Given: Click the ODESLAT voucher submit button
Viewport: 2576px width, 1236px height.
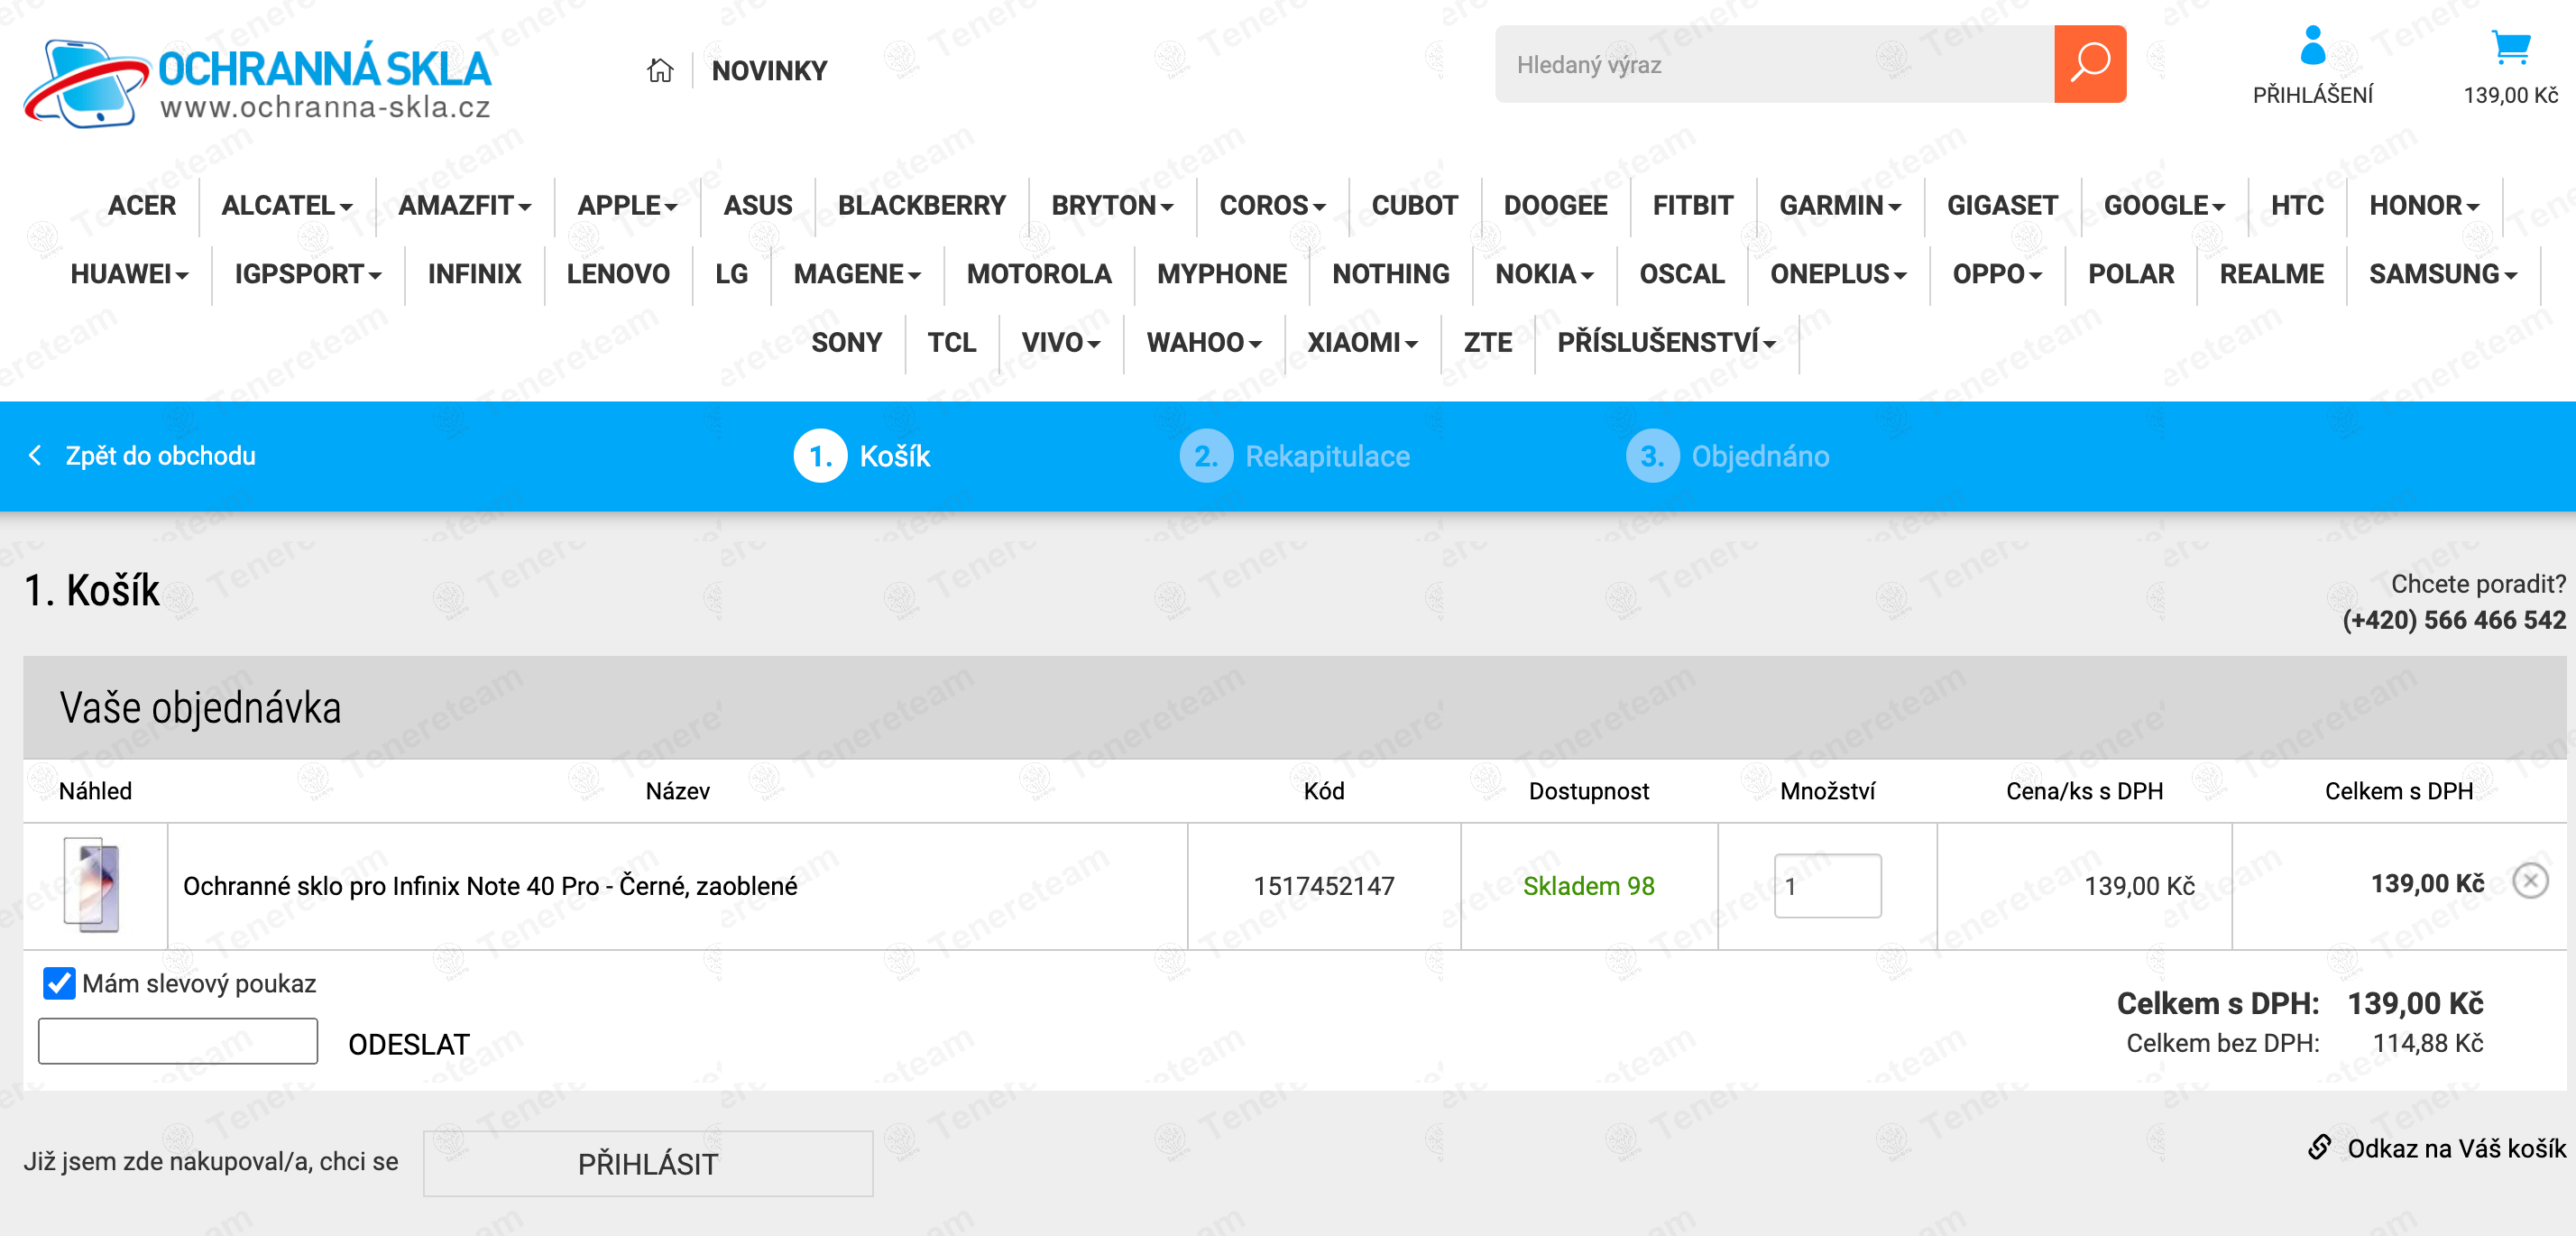Looking at the screenshot, I should tap(408, 1044).
